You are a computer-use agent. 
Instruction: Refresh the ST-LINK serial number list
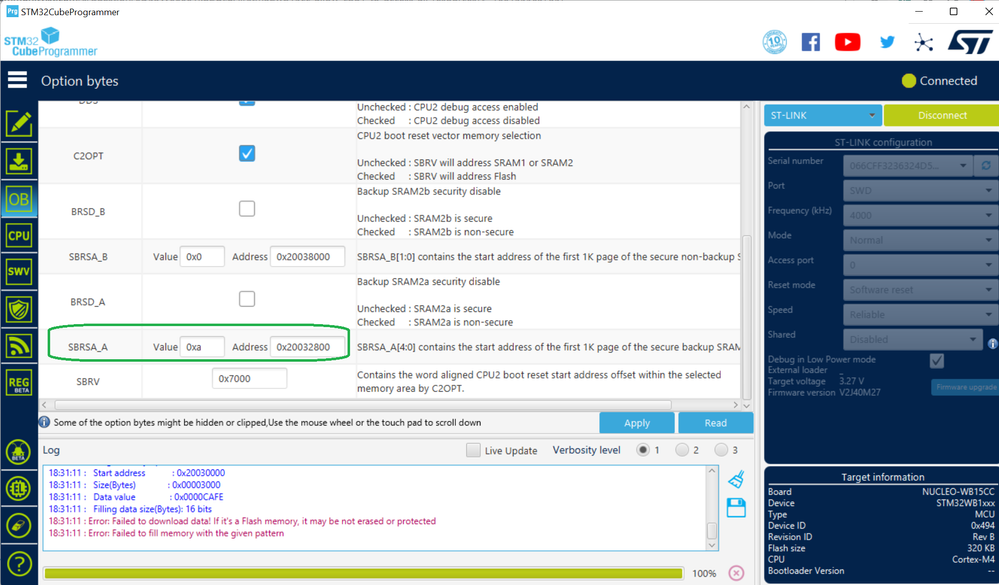pyautogui.click(x=986, y=166)
